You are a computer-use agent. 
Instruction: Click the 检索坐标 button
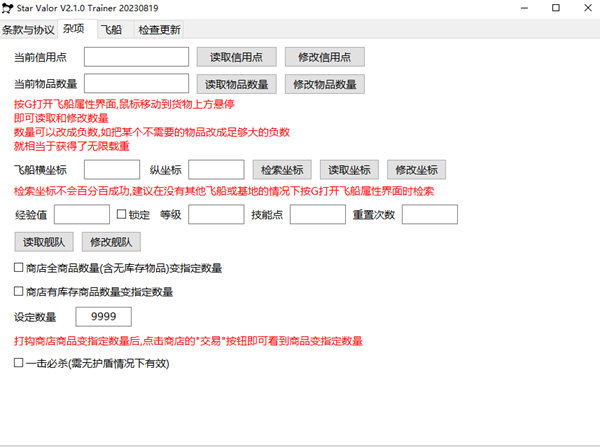coord(283,170)
